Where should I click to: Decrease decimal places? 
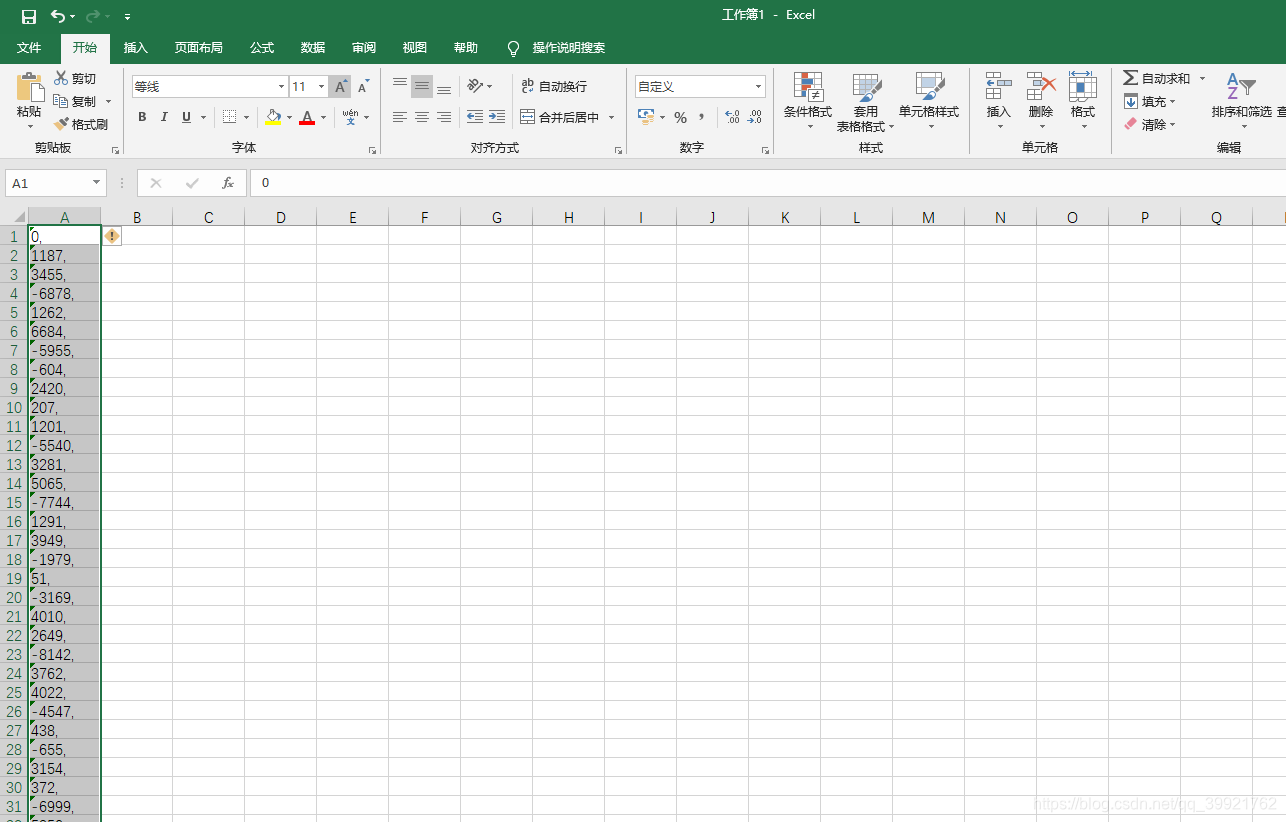(x=755, y=117)
